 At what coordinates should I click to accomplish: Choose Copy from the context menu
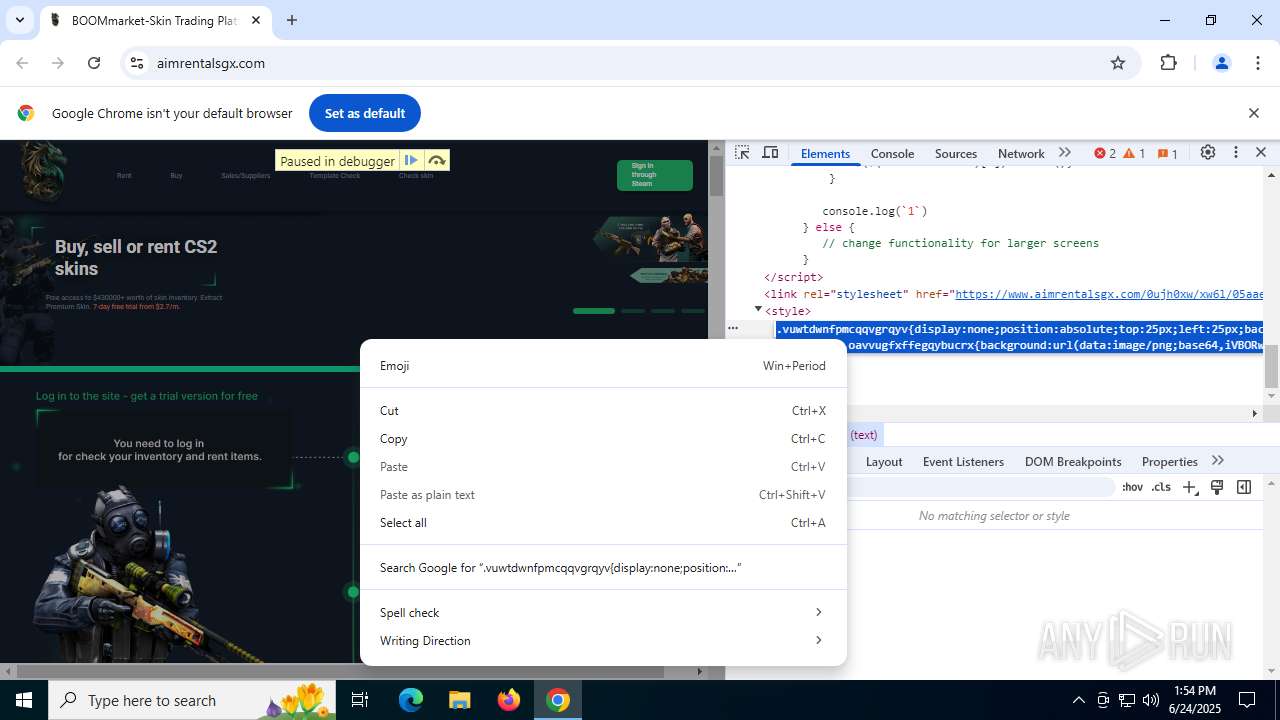[603, 439]
